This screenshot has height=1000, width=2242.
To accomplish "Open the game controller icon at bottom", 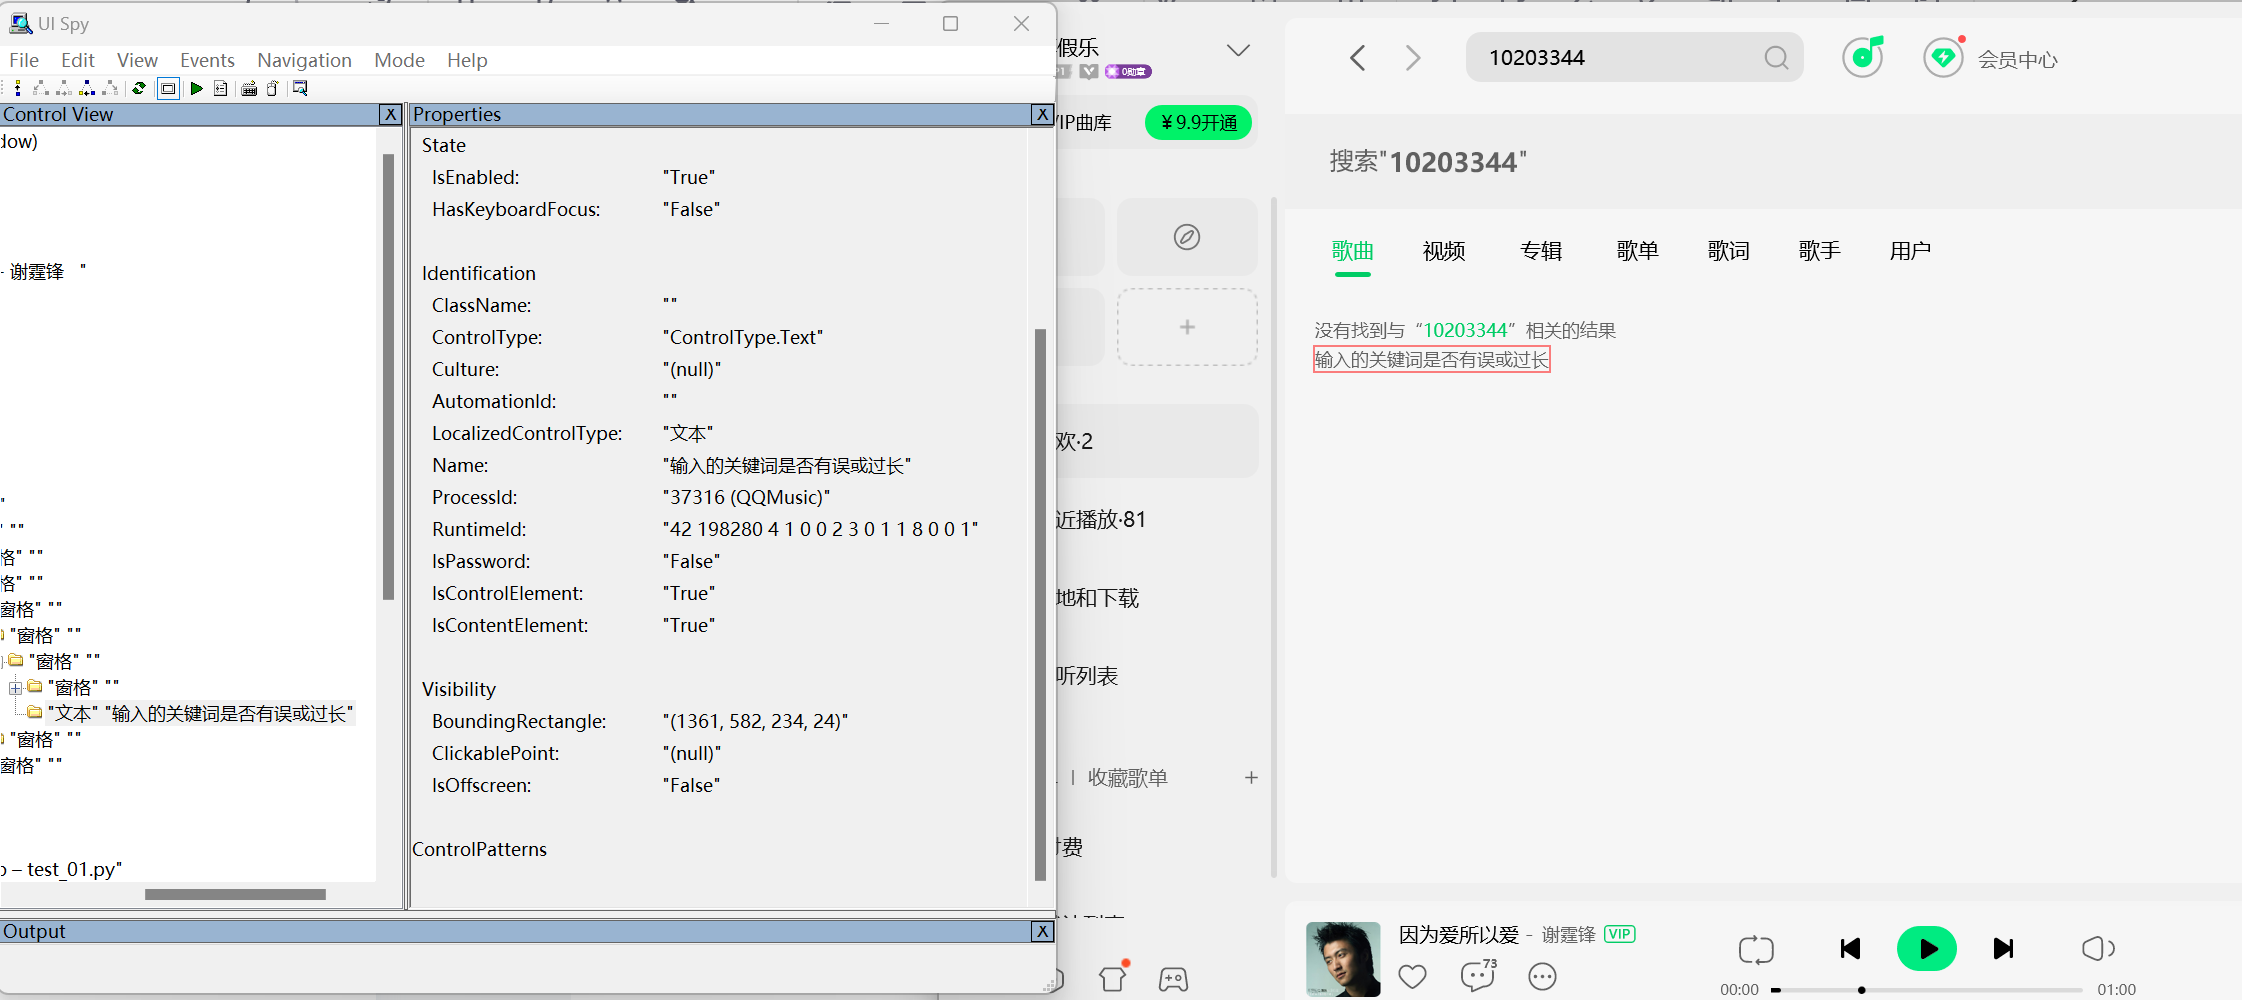I will tap(1173, 979).
